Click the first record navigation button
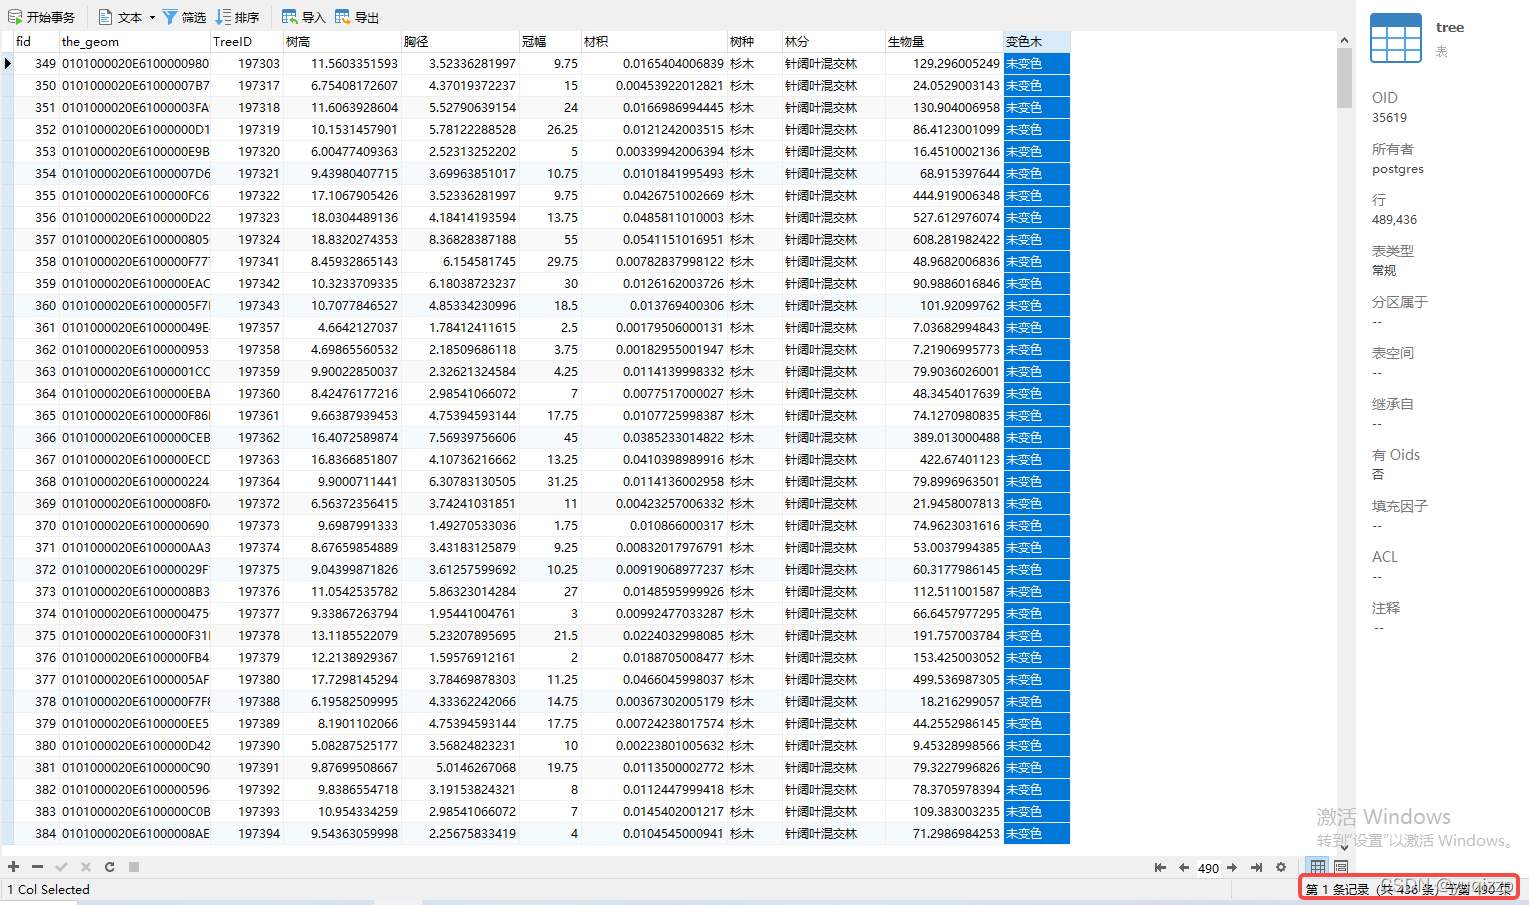The width and height of the screenshot is (1529, 905). click(x=1160, y=867)
